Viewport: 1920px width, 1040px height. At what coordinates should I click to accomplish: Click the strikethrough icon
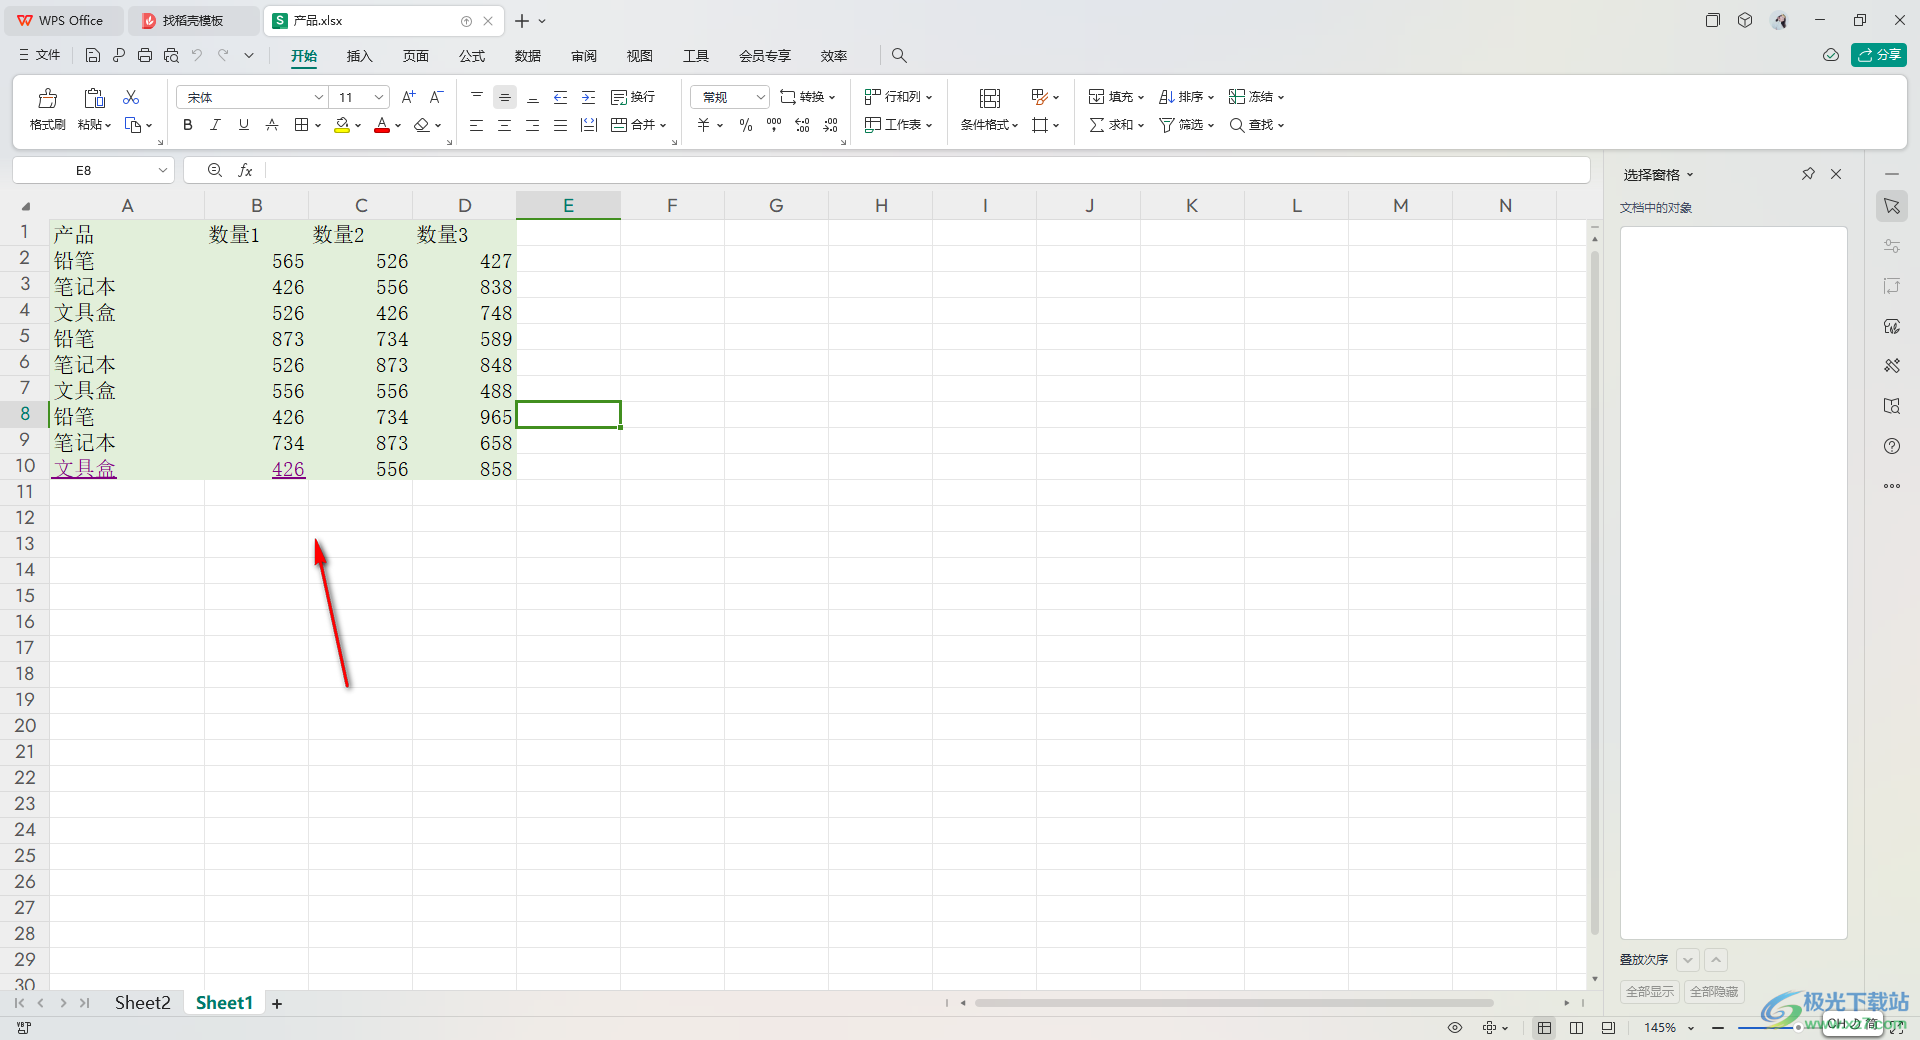click(x=272, y=125)
